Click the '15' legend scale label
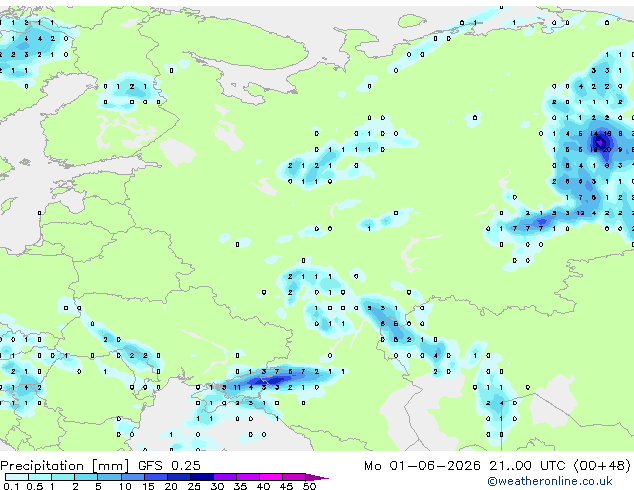This screenshot has width=634, height=490. [148, 486]
